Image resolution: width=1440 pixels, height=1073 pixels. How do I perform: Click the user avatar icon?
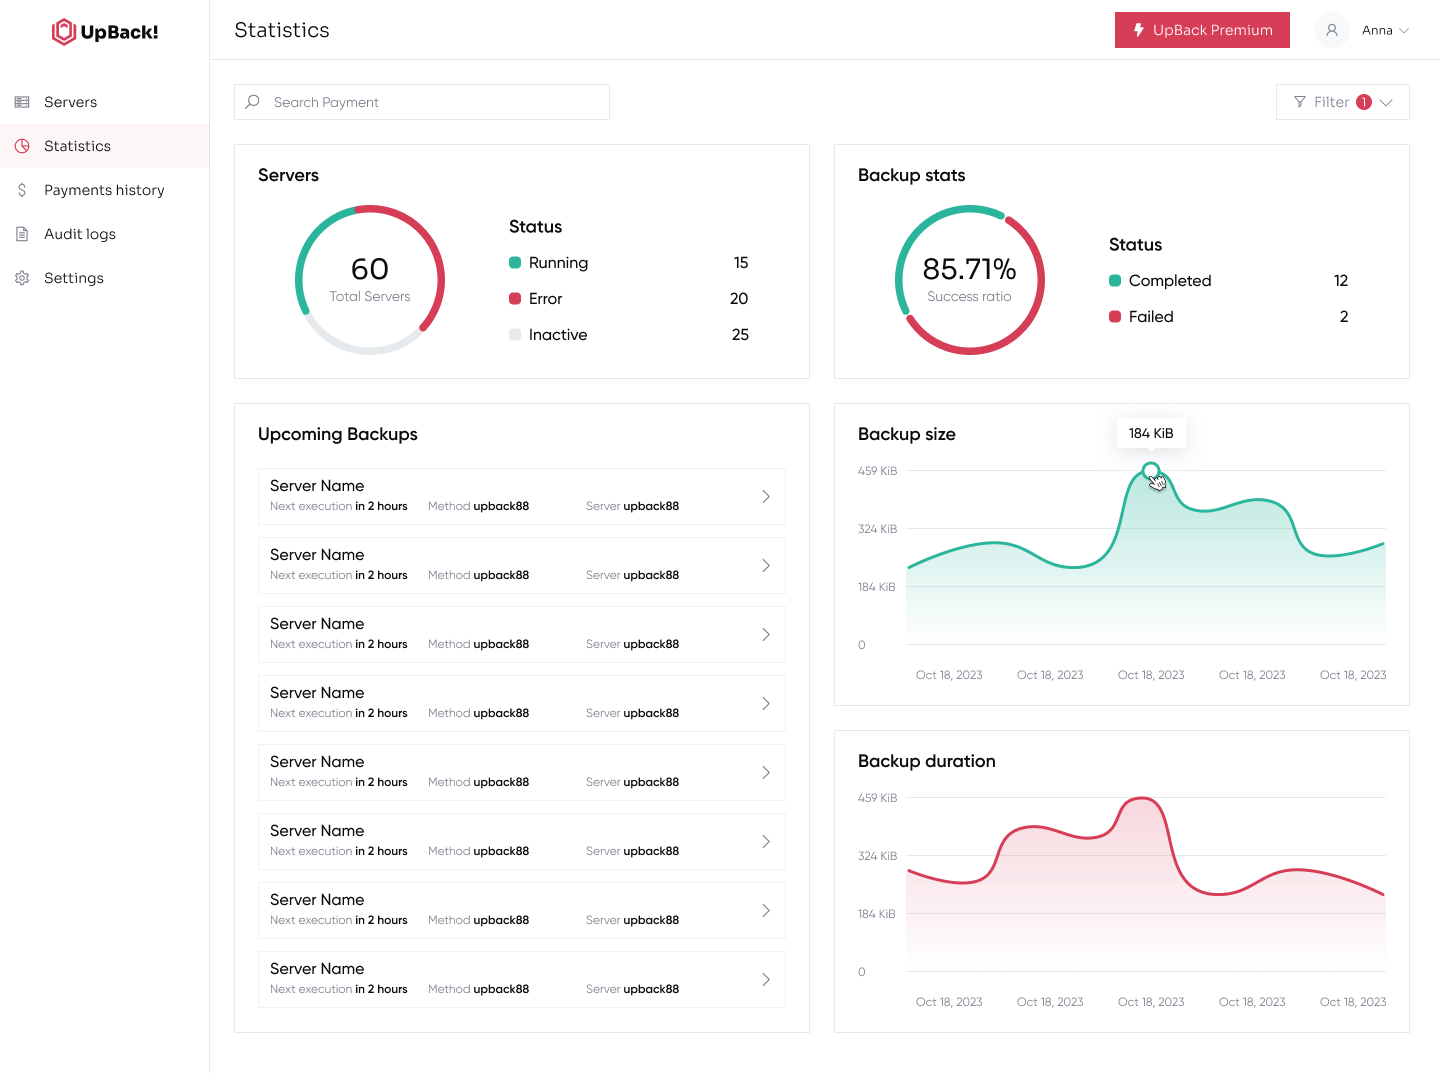tap(1331, 30)
